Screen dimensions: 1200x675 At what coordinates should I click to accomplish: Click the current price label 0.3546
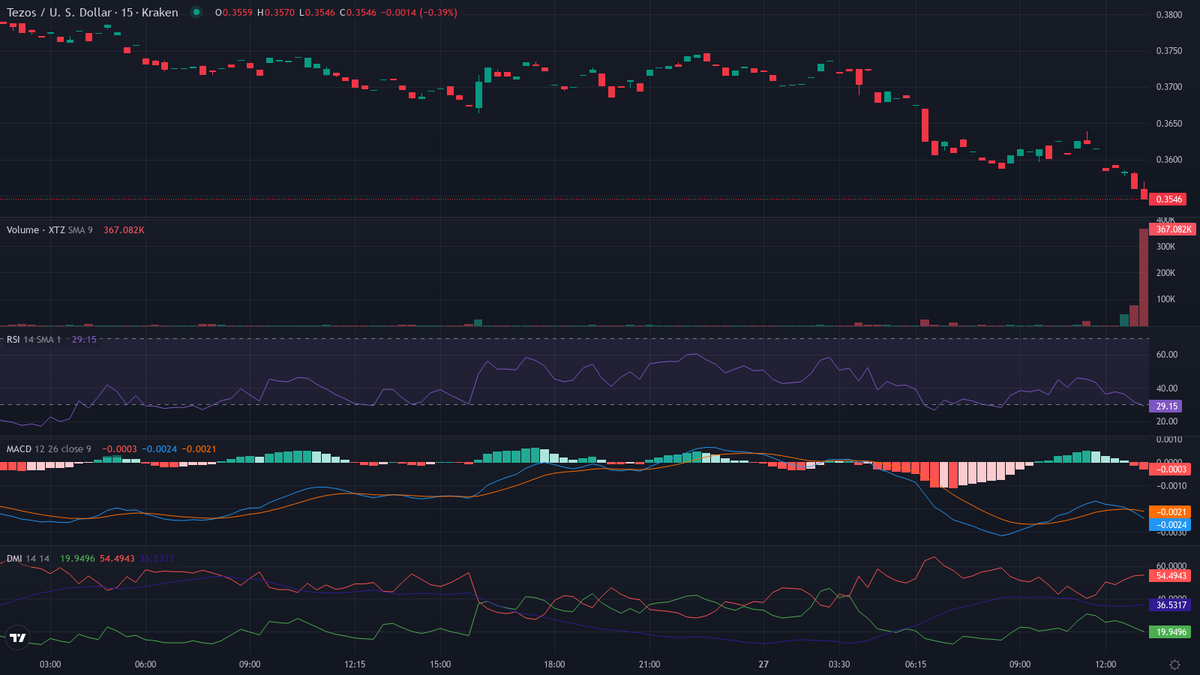pyautogui.click(x=1169, y=199)
